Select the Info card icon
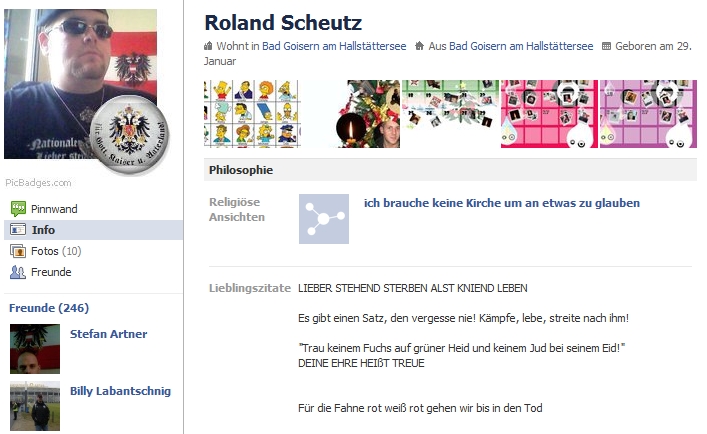Viewport: 707px width, 434px height. tap(18, 230)
